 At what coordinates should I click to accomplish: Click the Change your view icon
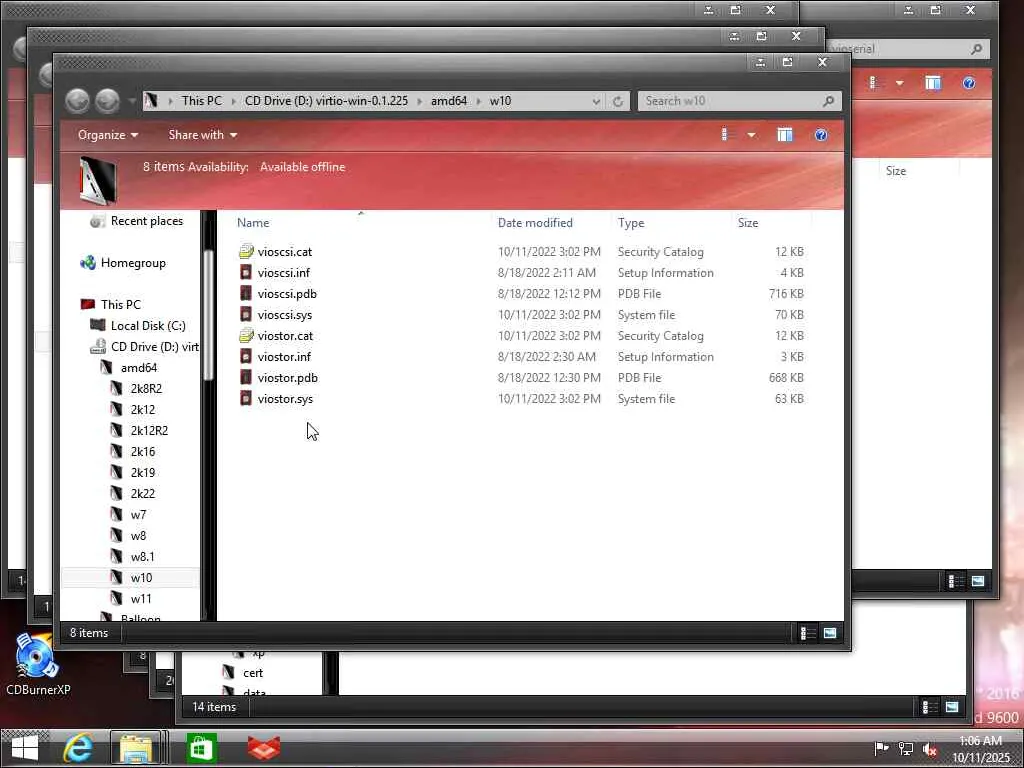725,135
